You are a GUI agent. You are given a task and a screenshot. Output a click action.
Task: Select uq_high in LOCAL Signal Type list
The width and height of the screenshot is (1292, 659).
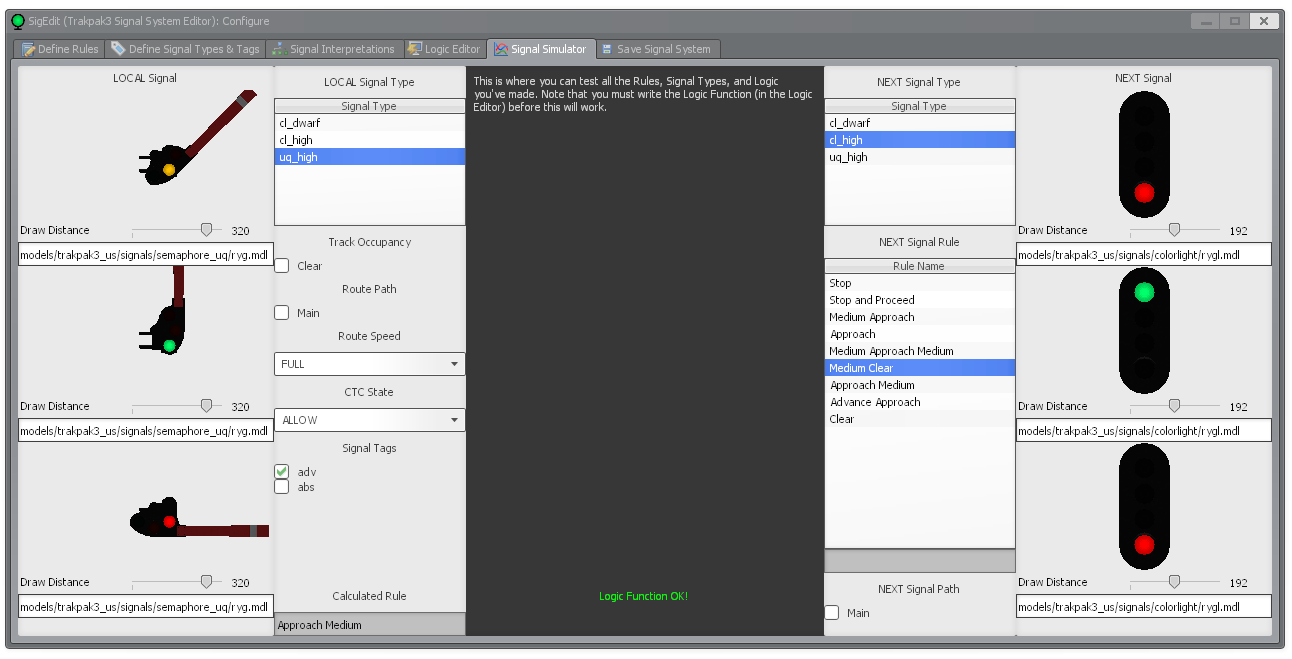click(370, 157)
